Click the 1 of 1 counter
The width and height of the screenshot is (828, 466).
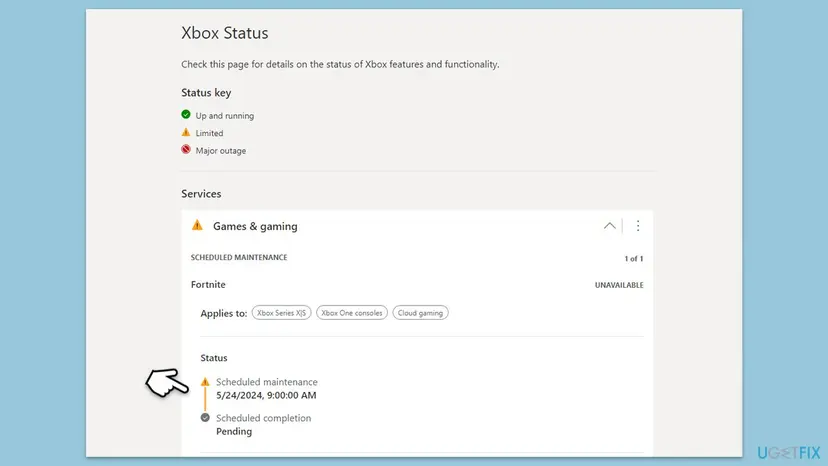tap(634, 258)
